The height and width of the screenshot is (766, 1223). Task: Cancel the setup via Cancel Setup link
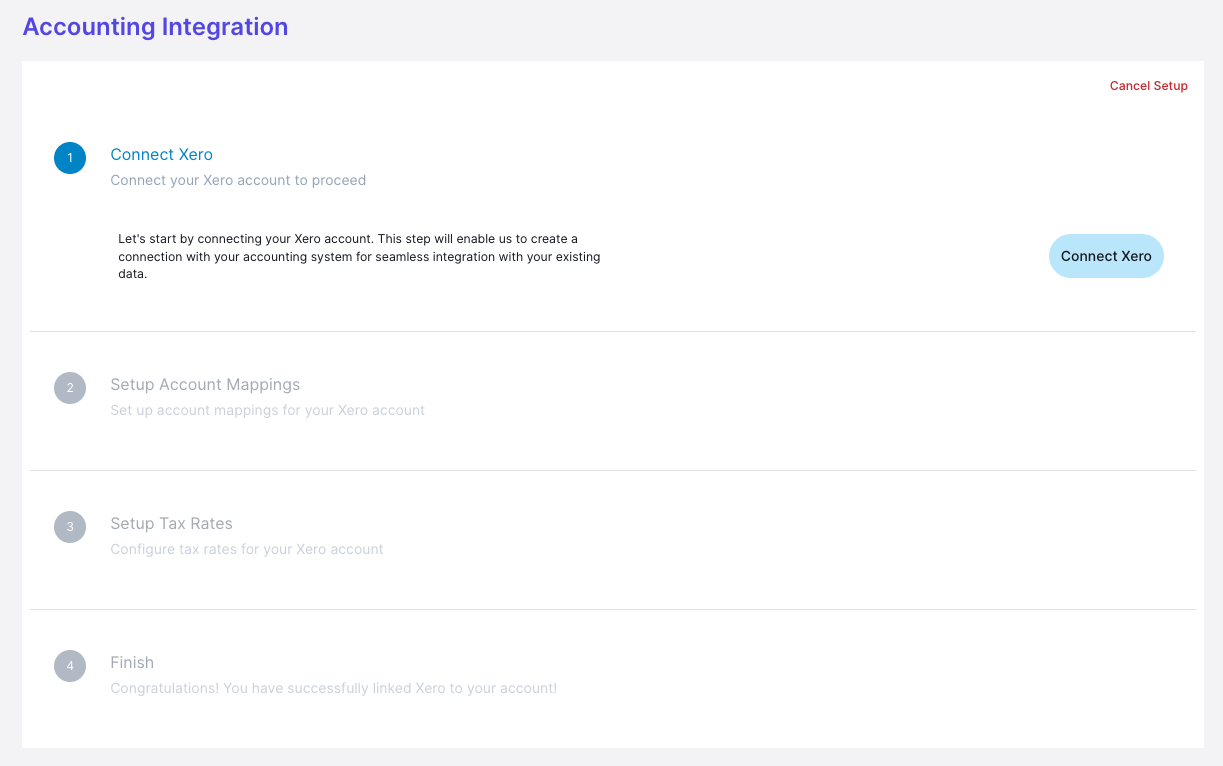1149,86
